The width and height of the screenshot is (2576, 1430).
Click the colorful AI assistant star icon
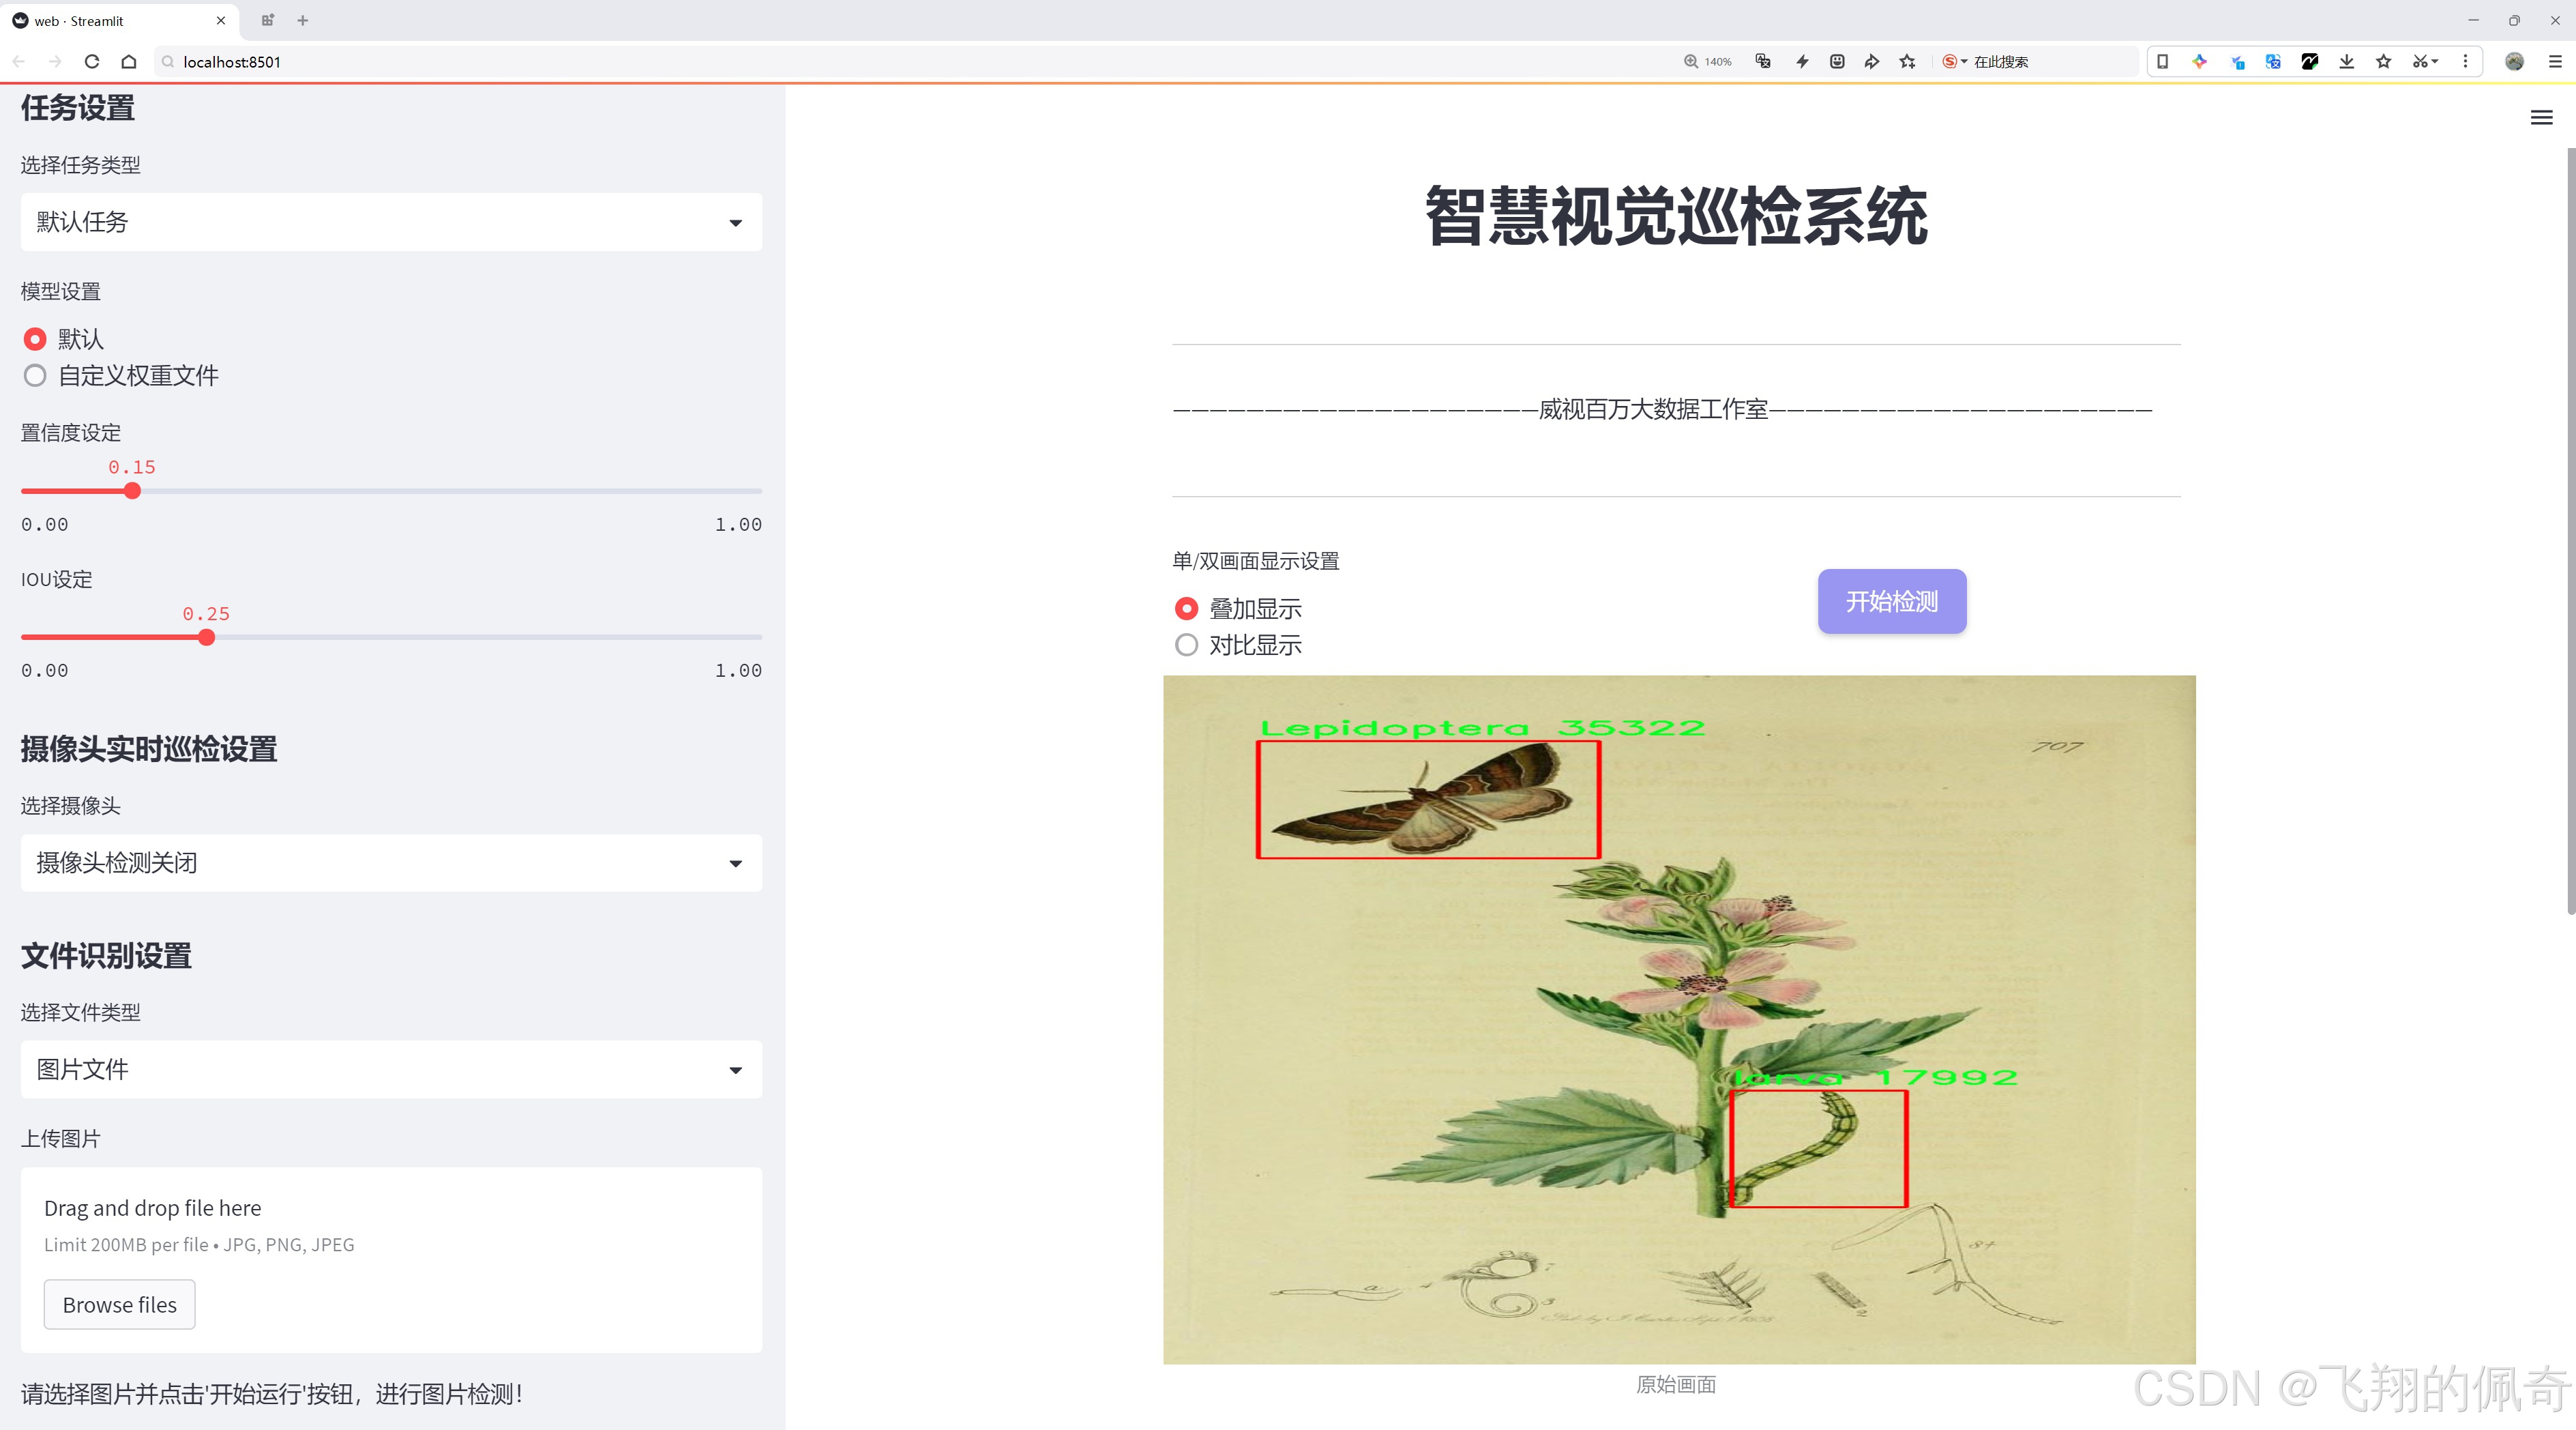click(2199, 62)
